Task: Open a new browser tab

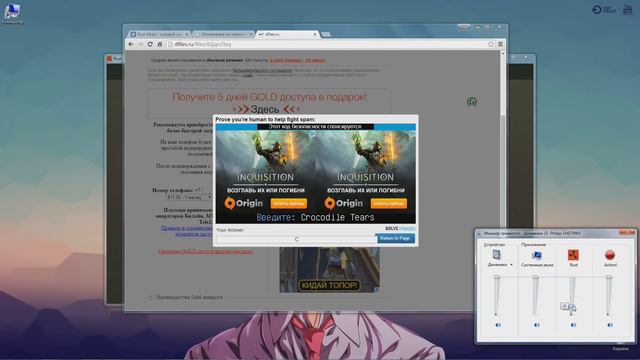Action: (326, 35)
